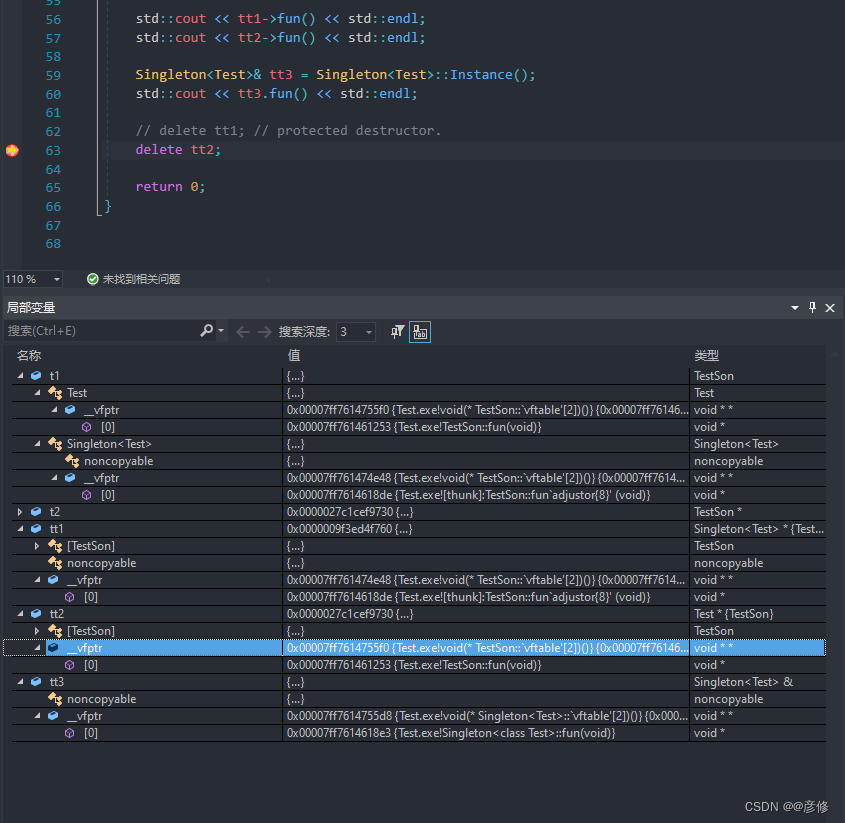This screenshot has height=823, width=845.
Task: Click the vertical scrollbar up arrow of Locals grid
Action: point(834,354)
